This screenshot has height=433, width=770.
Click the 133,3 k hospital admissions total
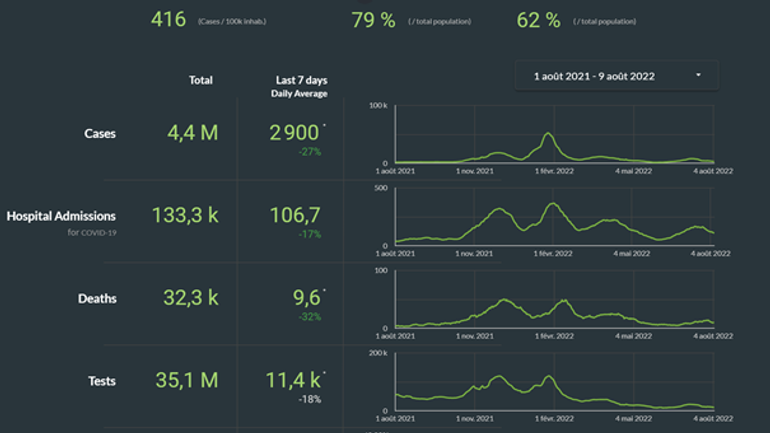click(185, 215)
